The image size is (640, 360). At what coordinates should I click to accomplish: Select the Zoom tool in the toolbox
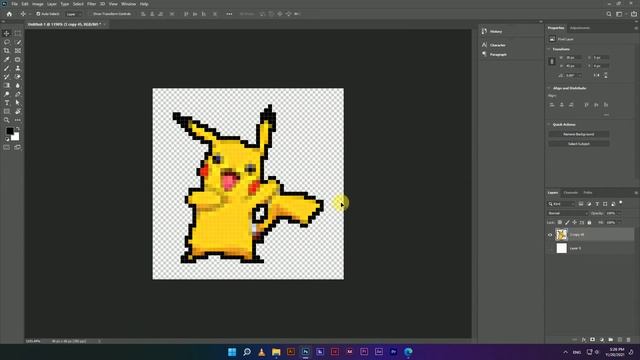pos(7,120)
